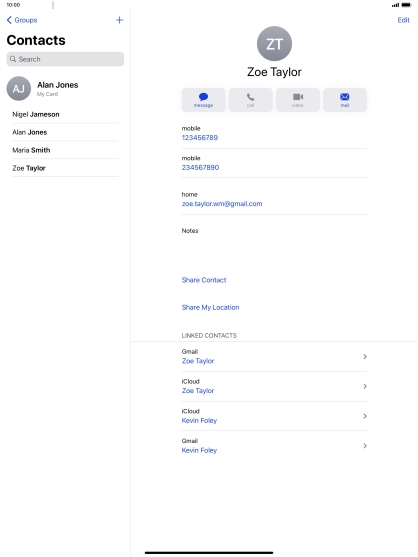Click the Edit button
Viewport: 418px width, 557px height.
403,20
